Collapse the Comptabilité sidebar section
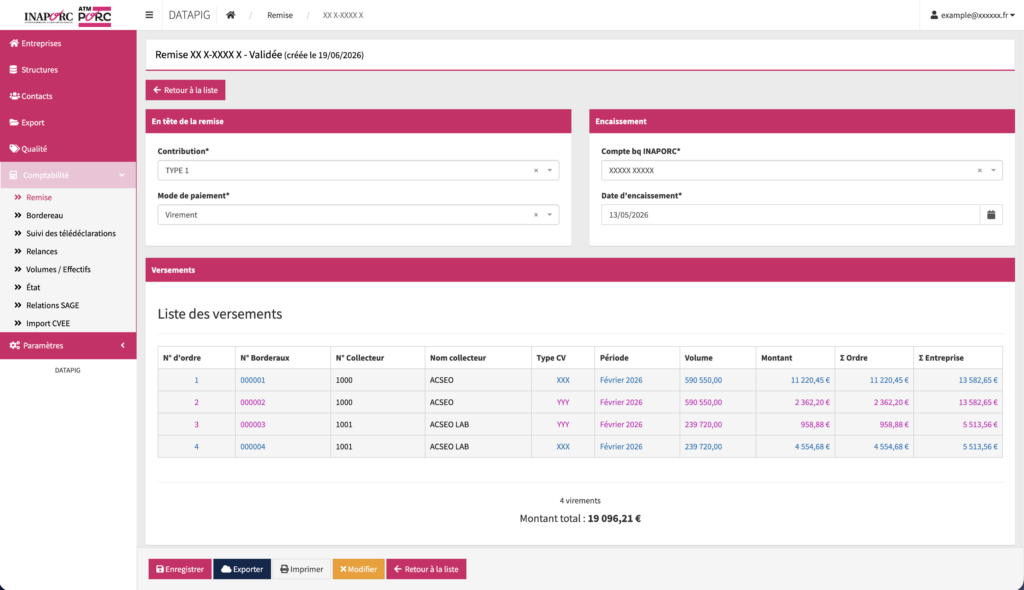Screen dimensions: 1024x590 coord(68,175)
